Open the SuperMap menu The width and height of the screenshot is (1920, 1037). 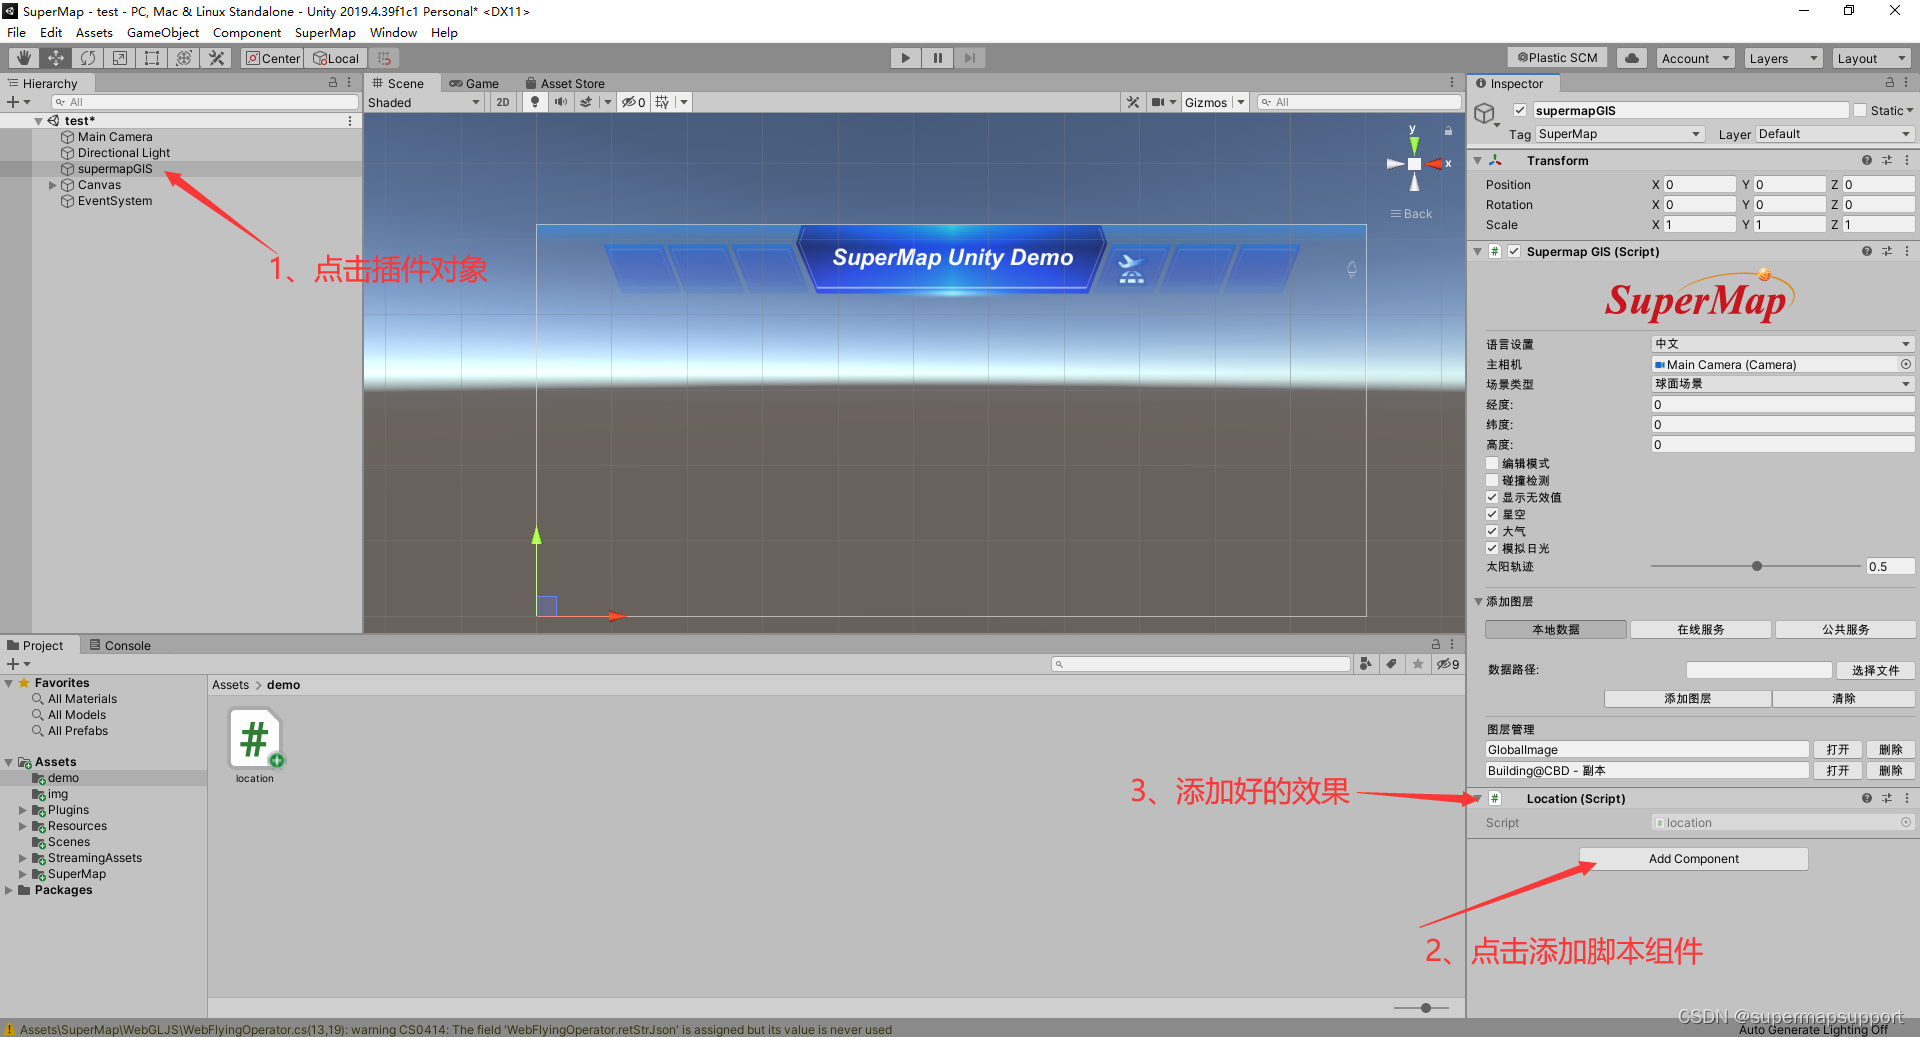click(325, 33)
